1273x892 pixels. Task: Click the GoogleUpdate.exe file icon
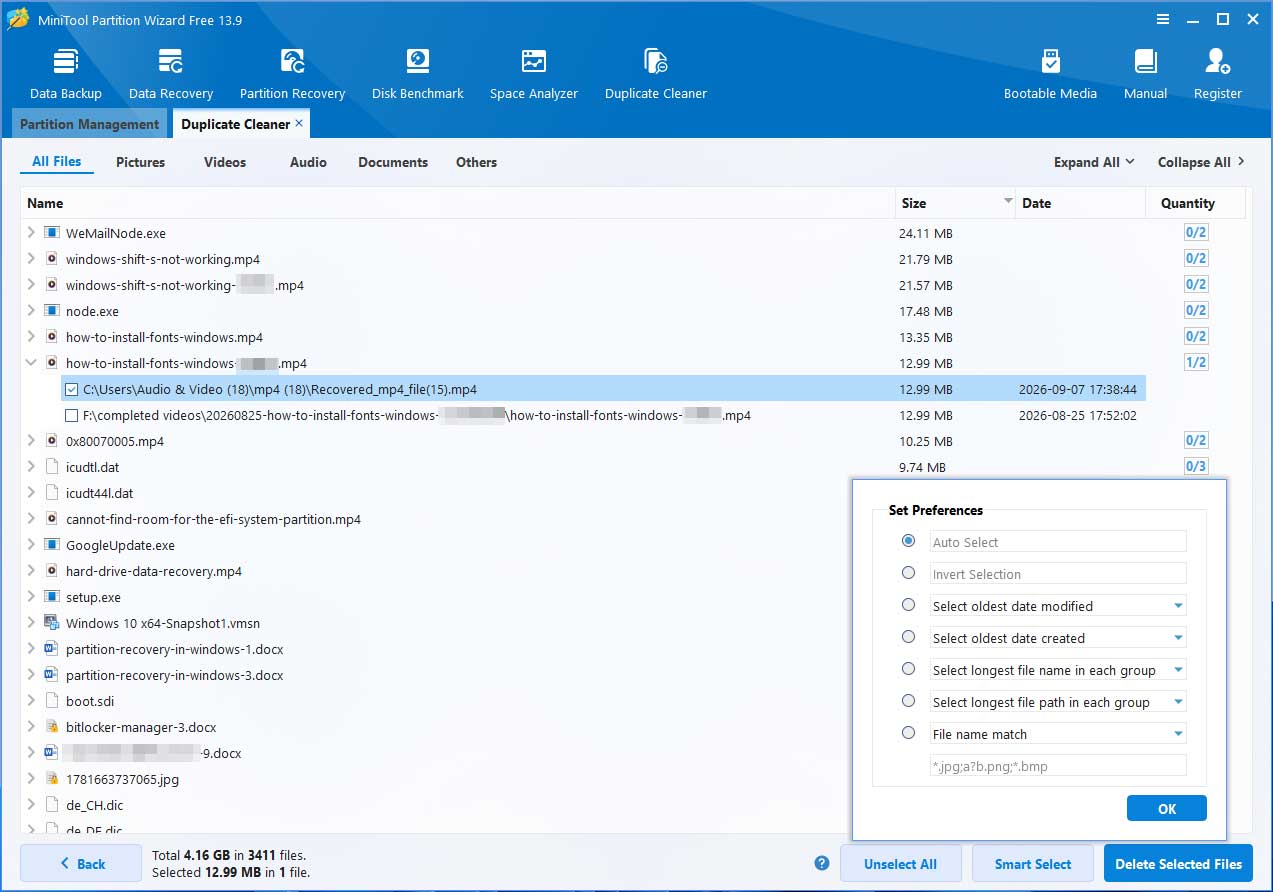click(52, 545)
